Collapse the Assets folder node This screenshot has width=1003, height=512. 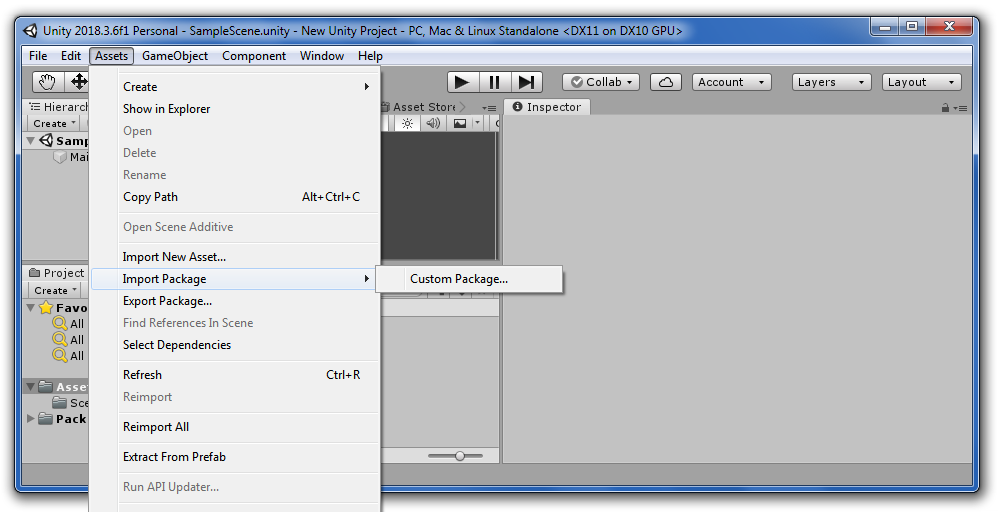[x=31, y=387]
